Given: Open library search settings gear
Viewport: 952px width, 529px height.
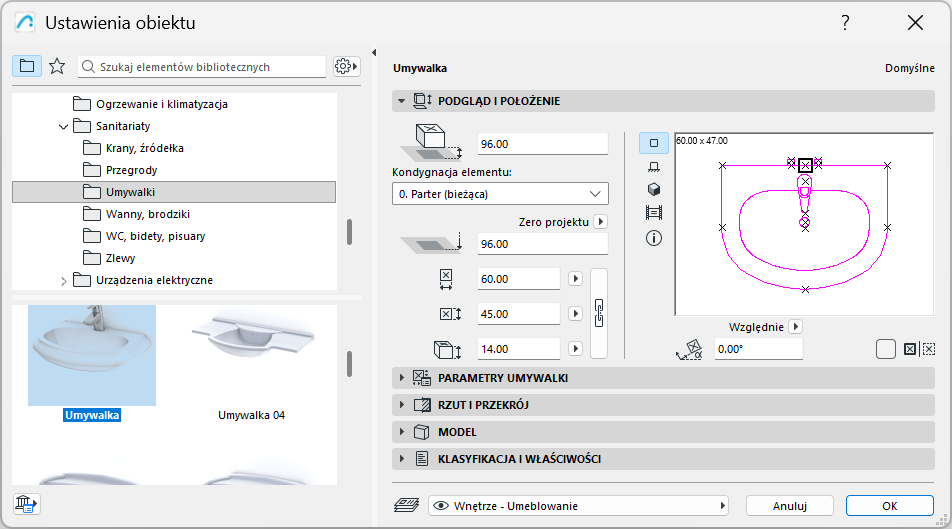Looking at the screenshot, I should [346, 67].
